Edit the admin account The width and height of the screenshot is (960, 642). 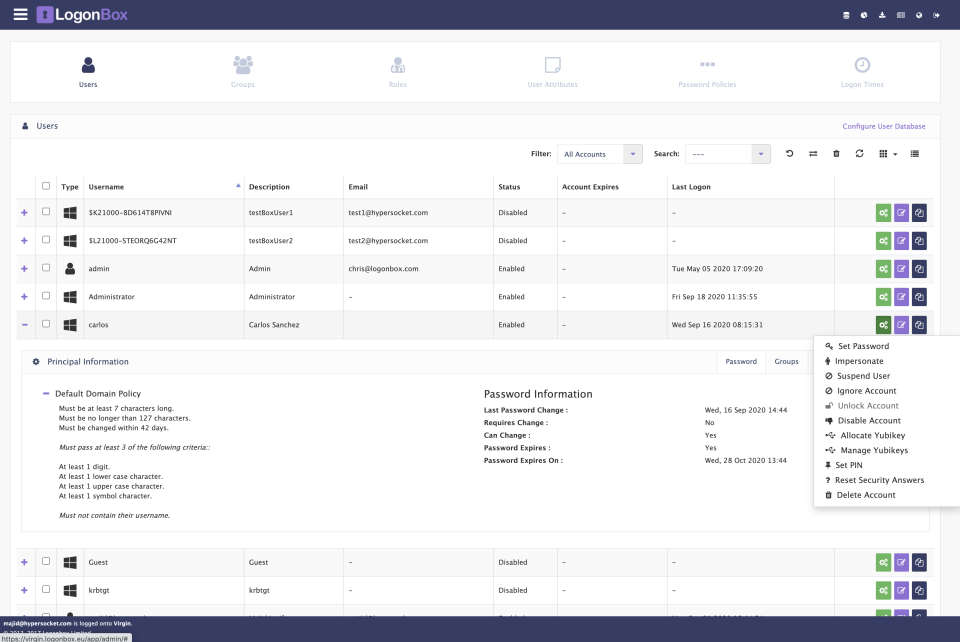tap(901, 269)
